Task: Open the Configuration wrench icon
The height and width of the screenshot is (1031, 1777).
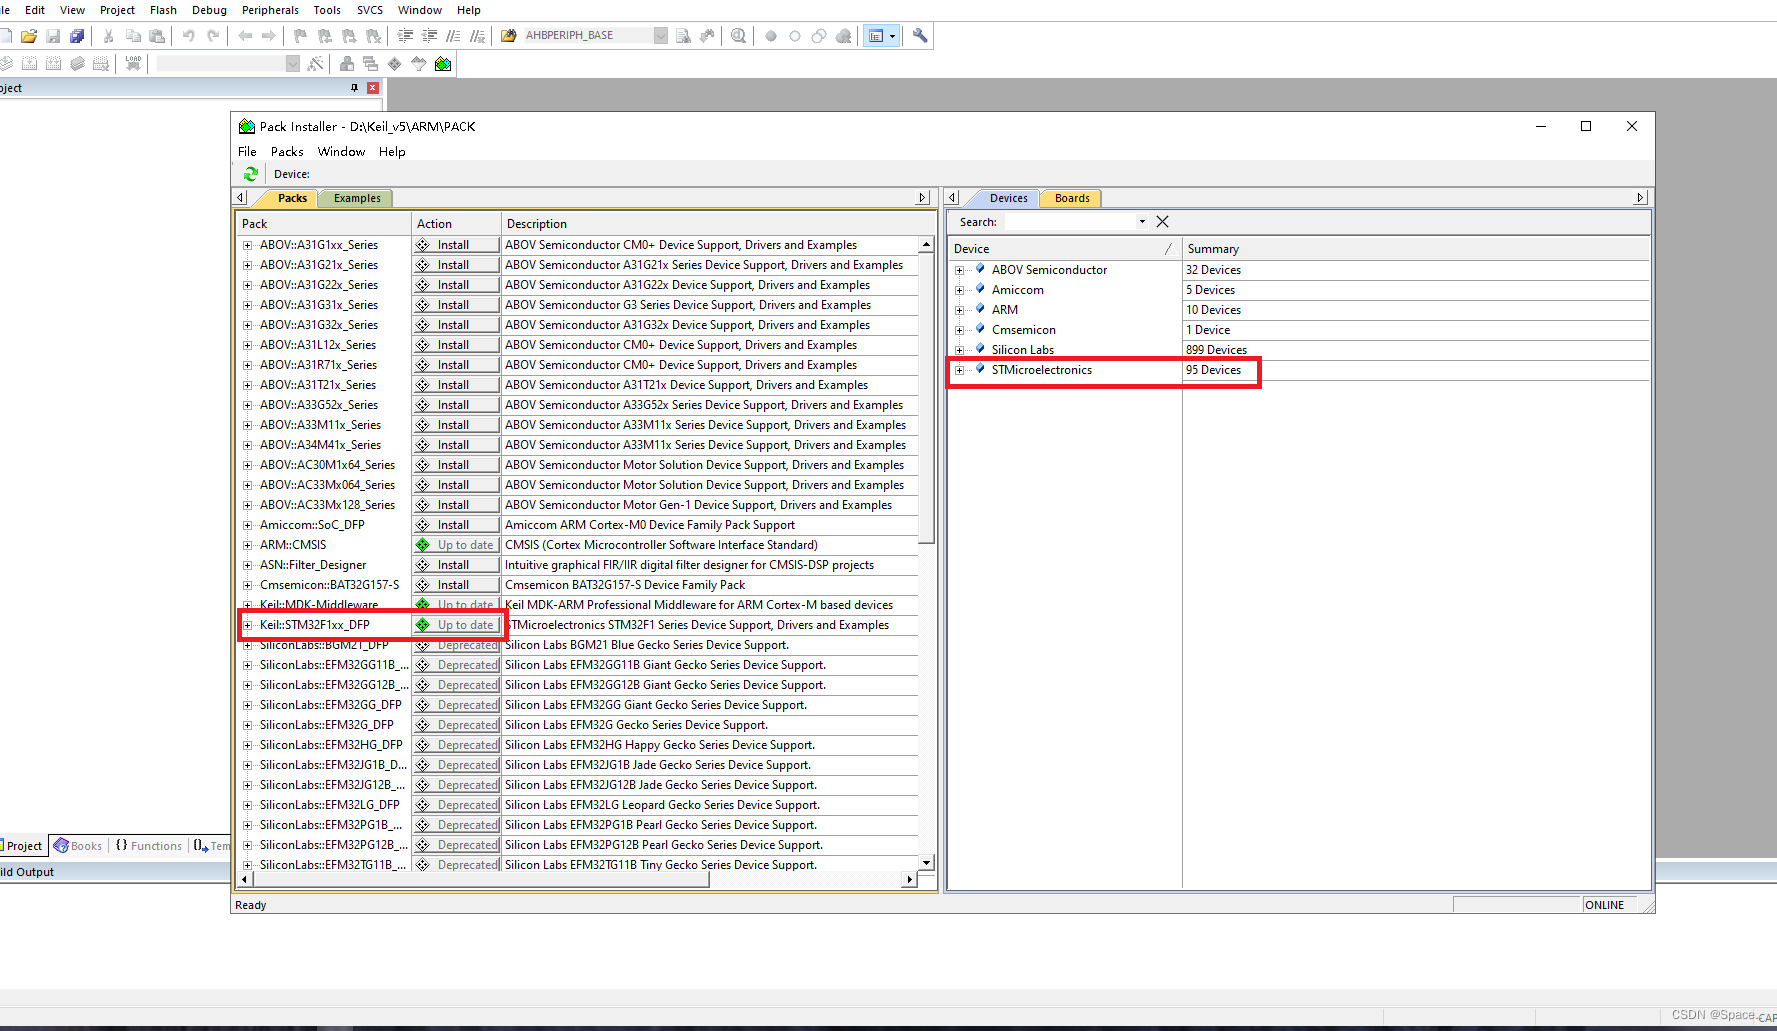Action: [920, 36]
